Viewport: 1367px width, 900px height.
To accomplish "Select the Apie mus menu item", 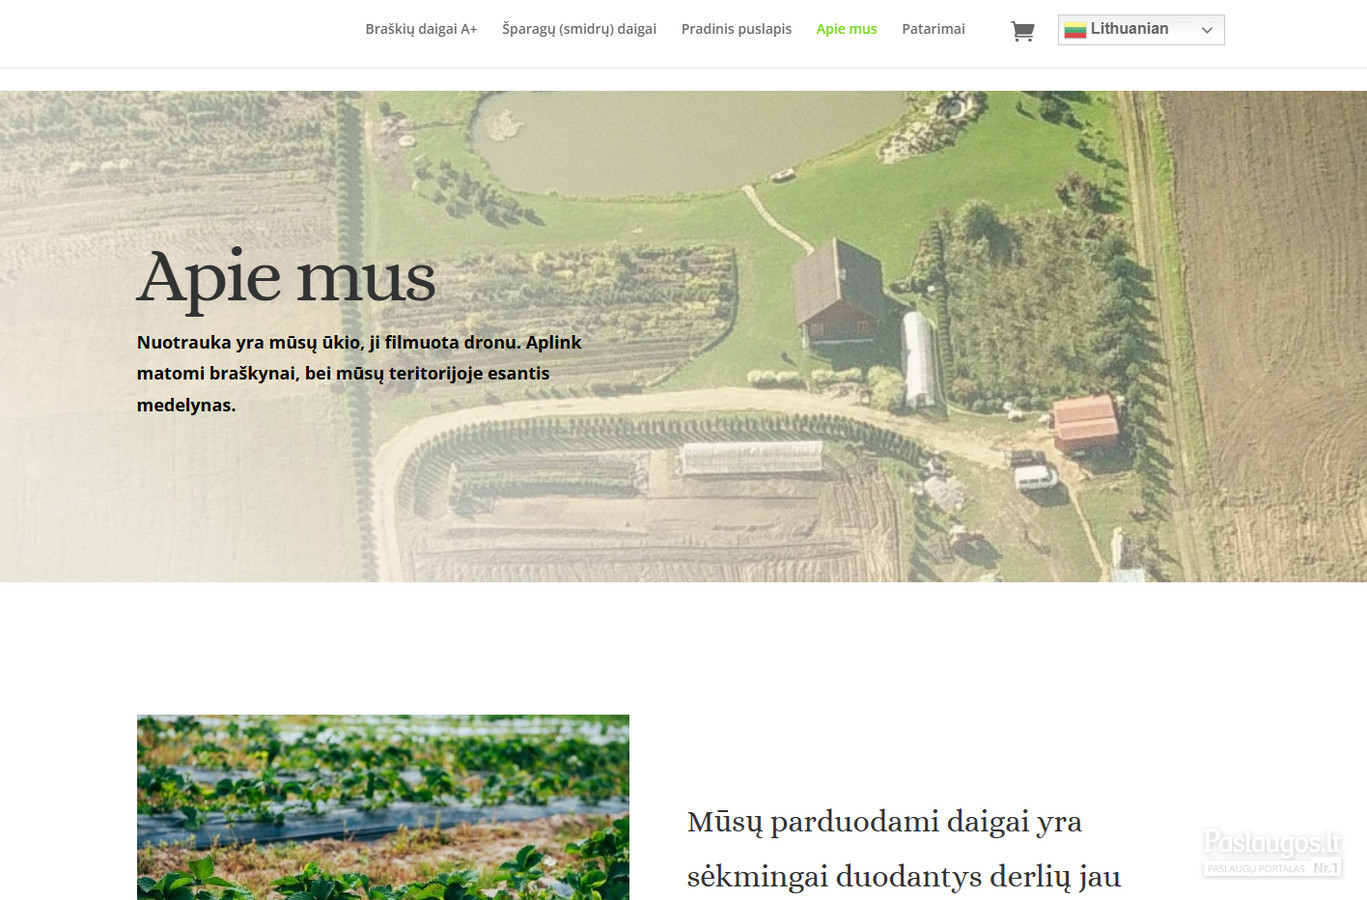I will 846,29.
